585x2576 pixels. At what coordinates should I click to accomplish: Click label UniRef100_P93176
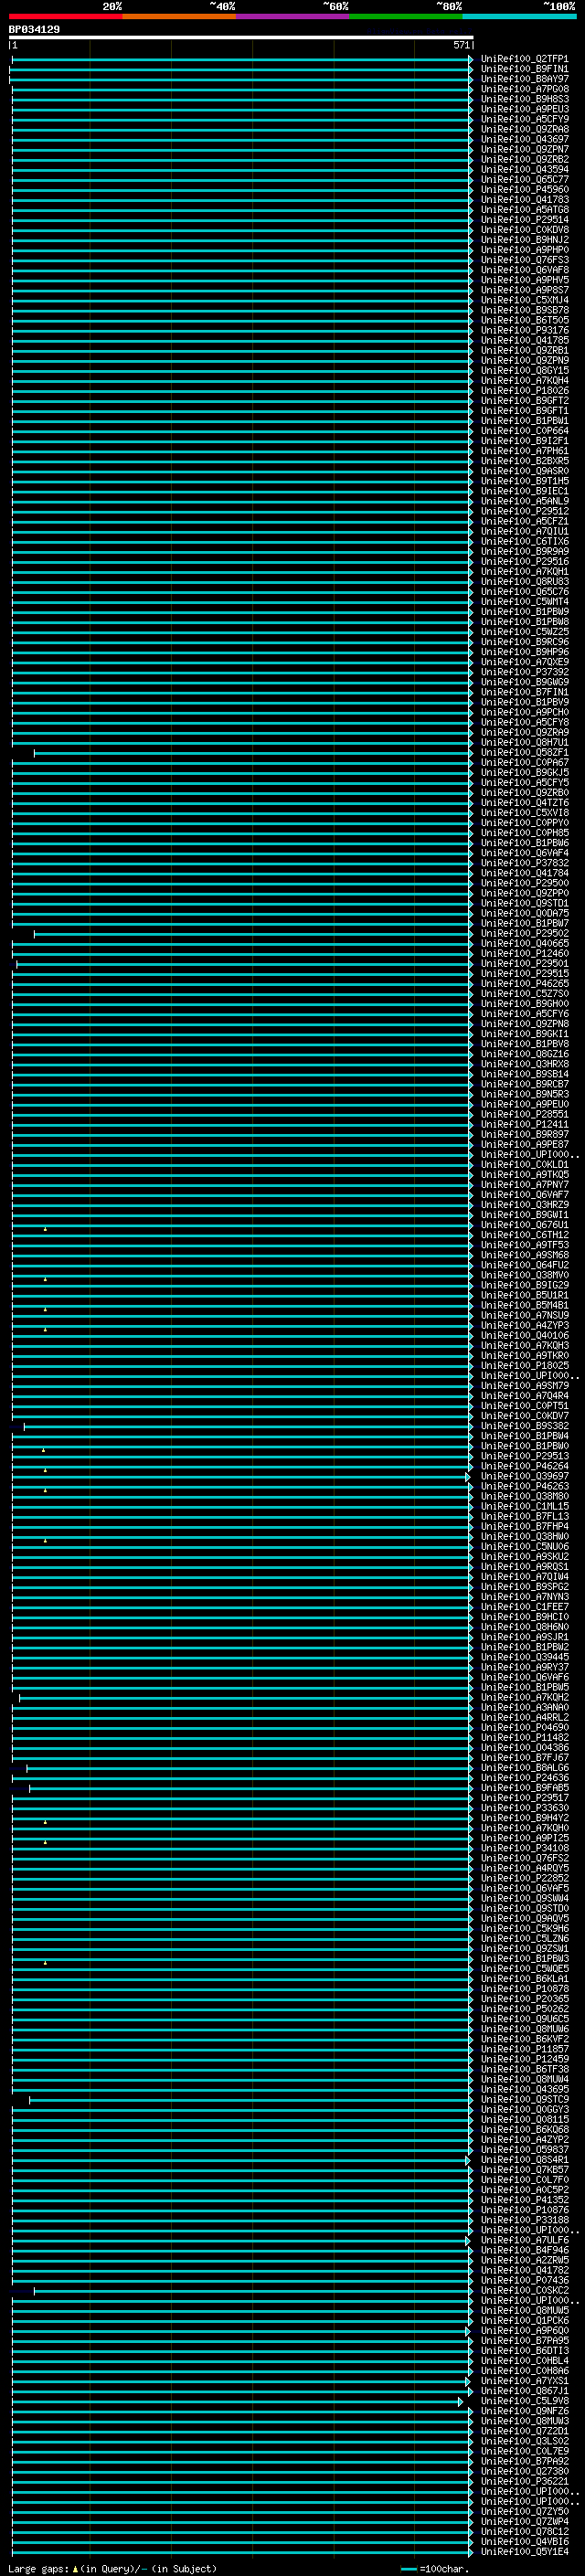[524, 330]
